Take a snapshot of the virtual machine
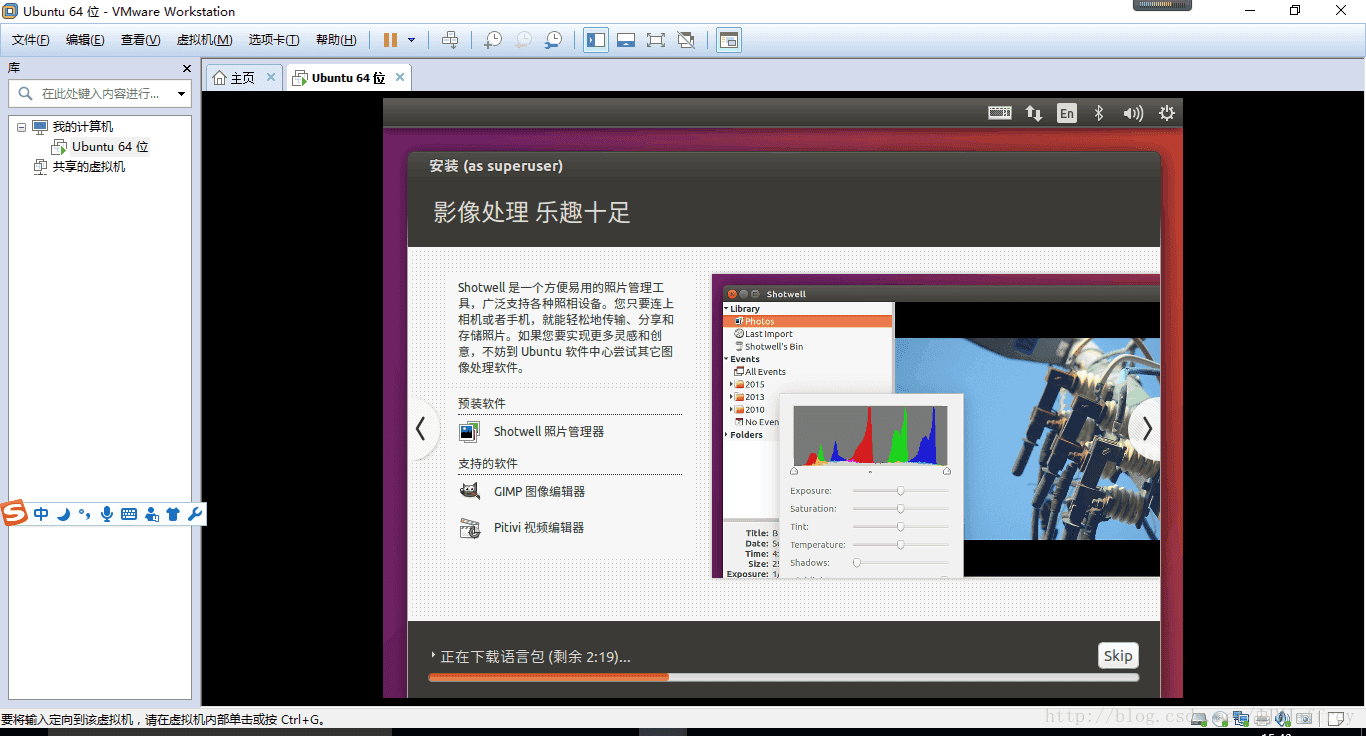 (492, 40)
